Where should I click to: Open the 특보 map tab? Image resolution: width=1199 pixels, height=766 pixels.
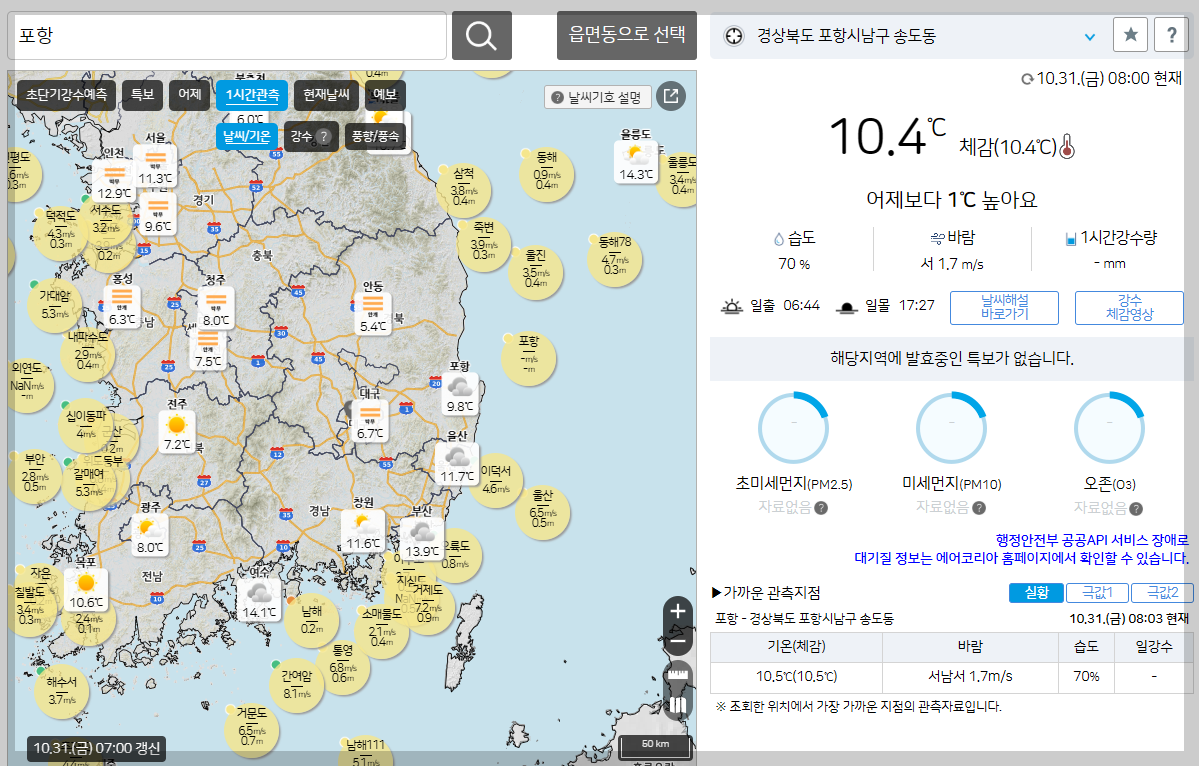tap(142, 95)
